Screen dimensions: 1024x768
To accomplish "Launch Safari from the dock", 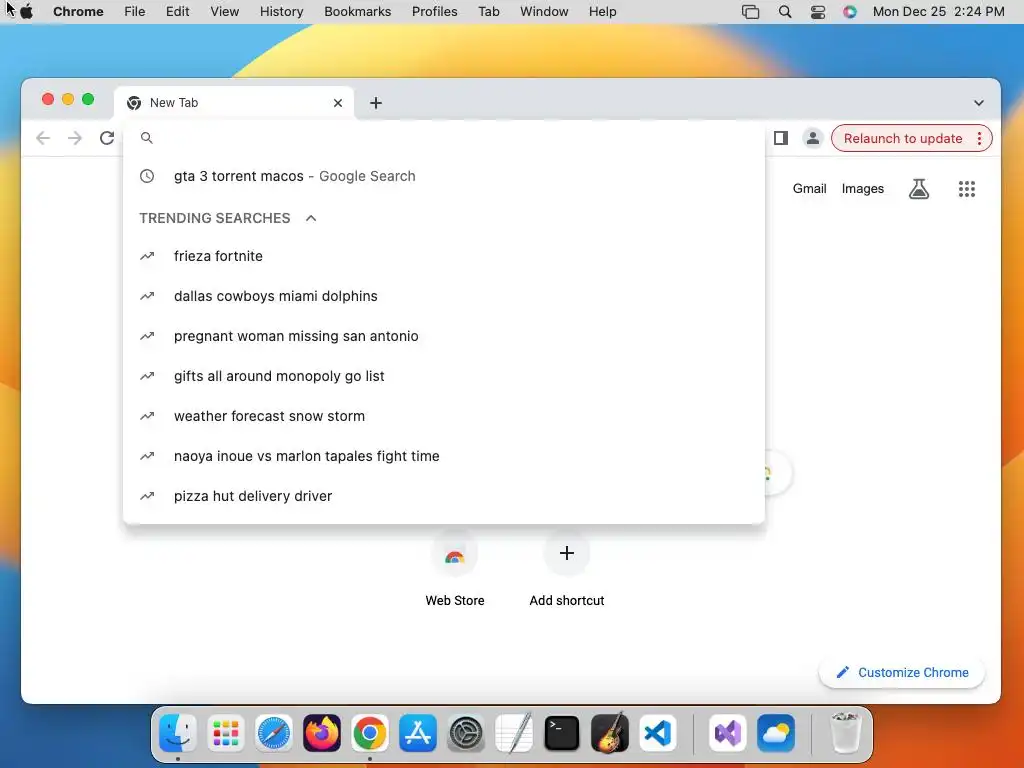I will (x=274, y=733).
